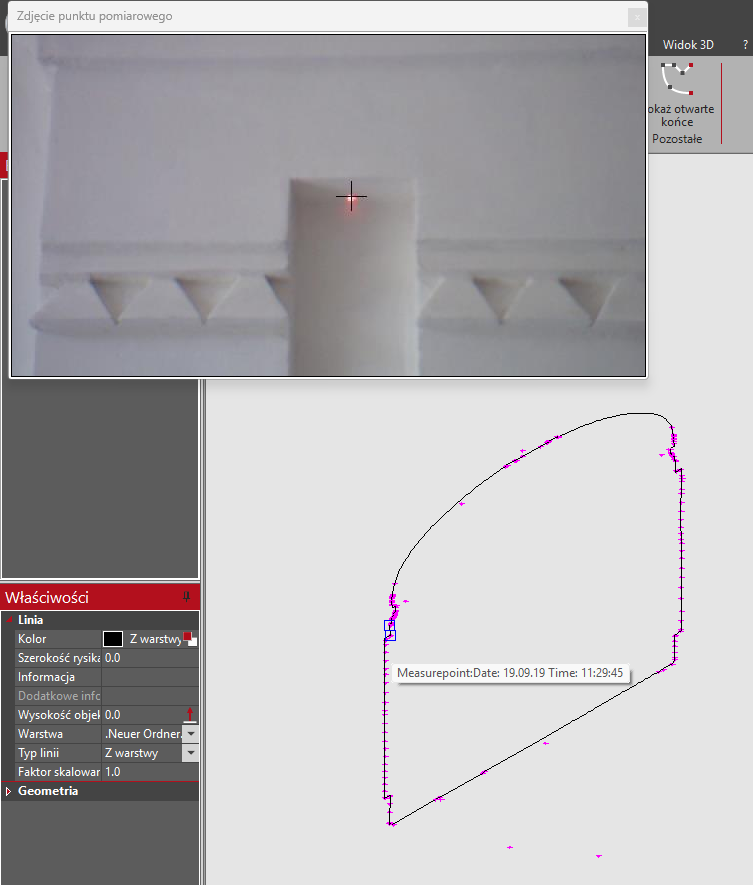This screenshot has height=885, width=753.
Task: Open the Warstwa dropdown list
Action: (x=190, y=733)
